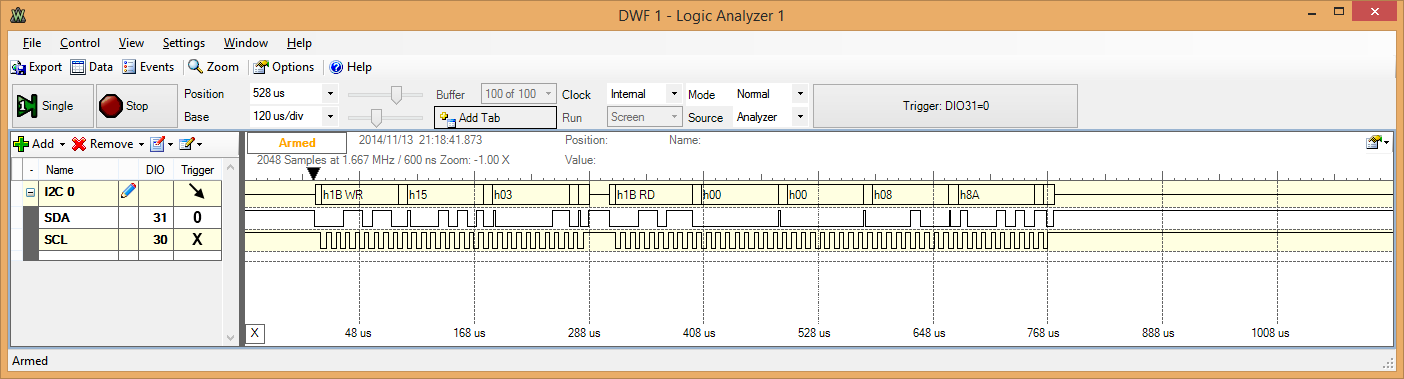Click the first edit-properties notepad icon
The width and height of the screenshot is (1404, 379).
(157, 144)
